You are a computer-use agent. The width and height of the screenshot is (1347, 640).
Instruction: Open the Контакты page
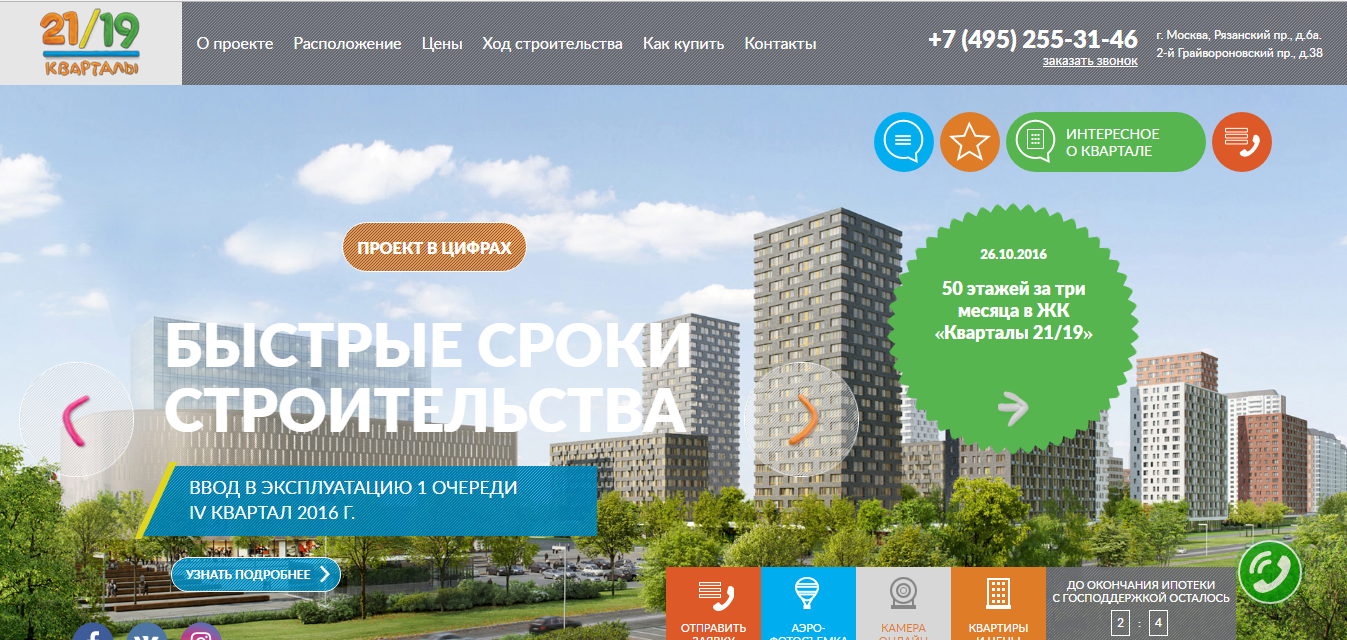click(x=780, y=44)
